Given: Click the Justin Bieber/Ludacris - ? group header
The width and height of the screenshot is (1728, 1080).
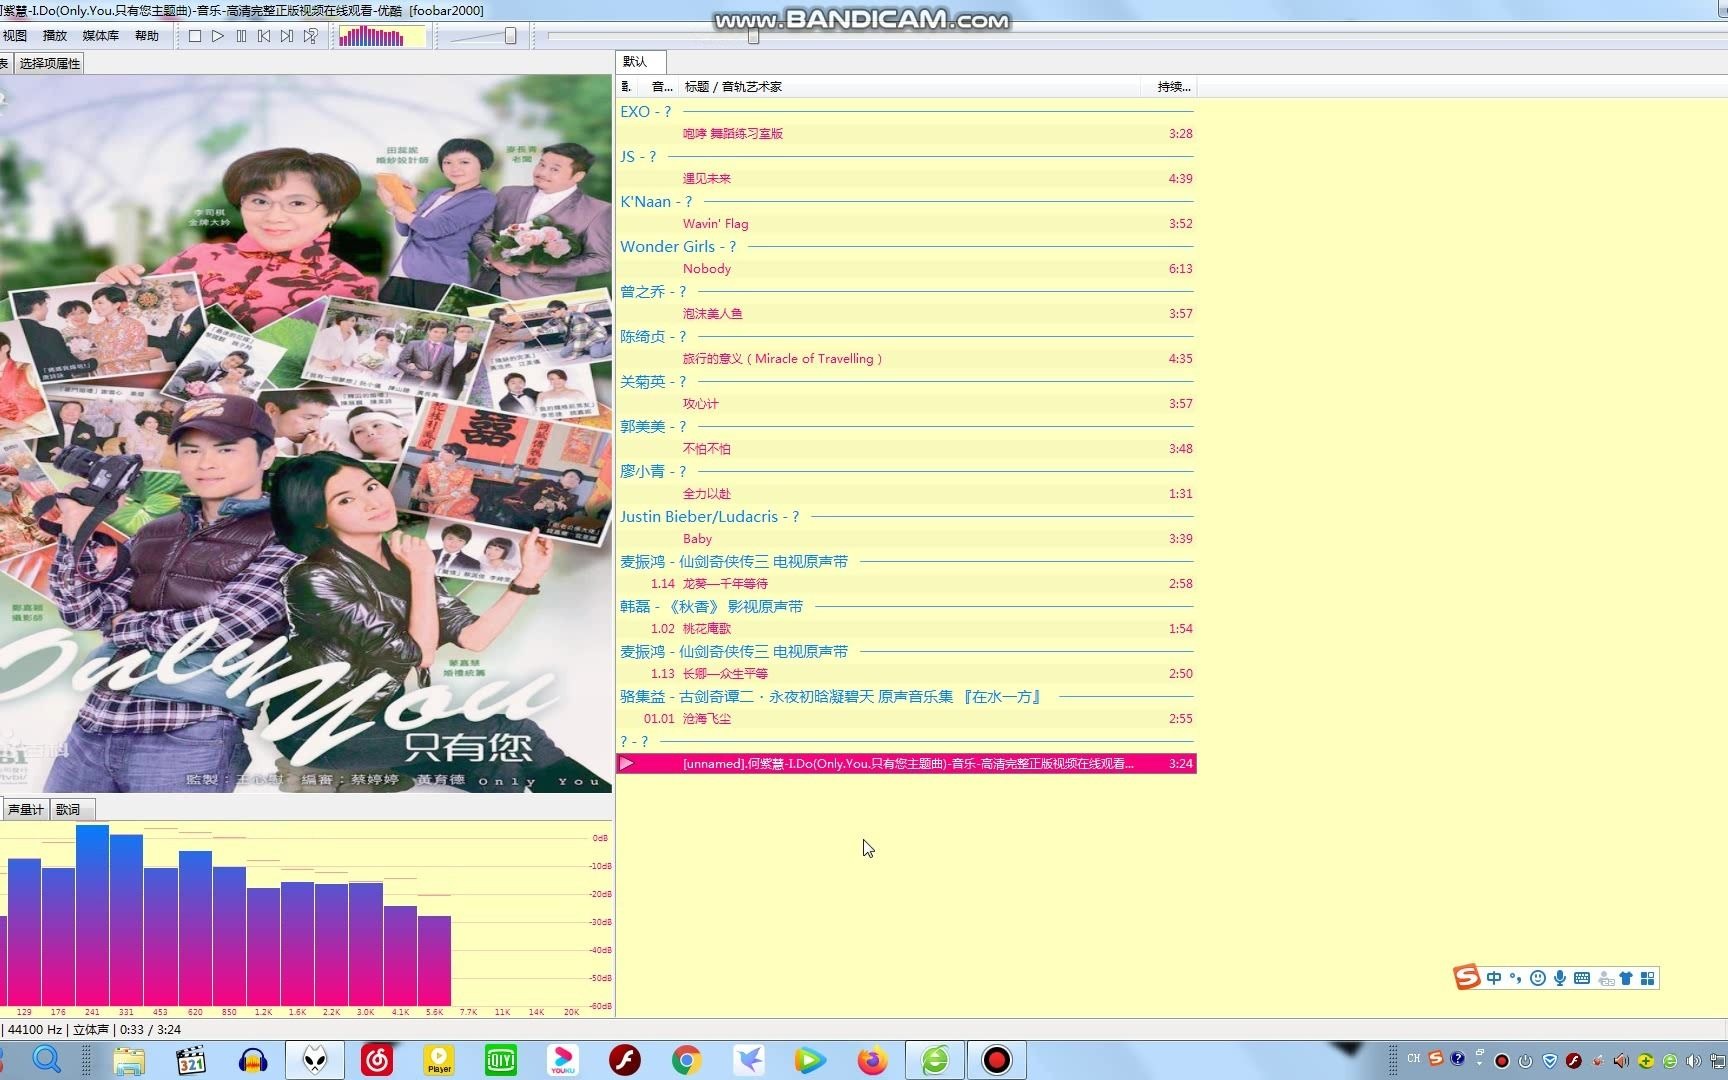Looking at the screenshot, I should tap(906, 517).
